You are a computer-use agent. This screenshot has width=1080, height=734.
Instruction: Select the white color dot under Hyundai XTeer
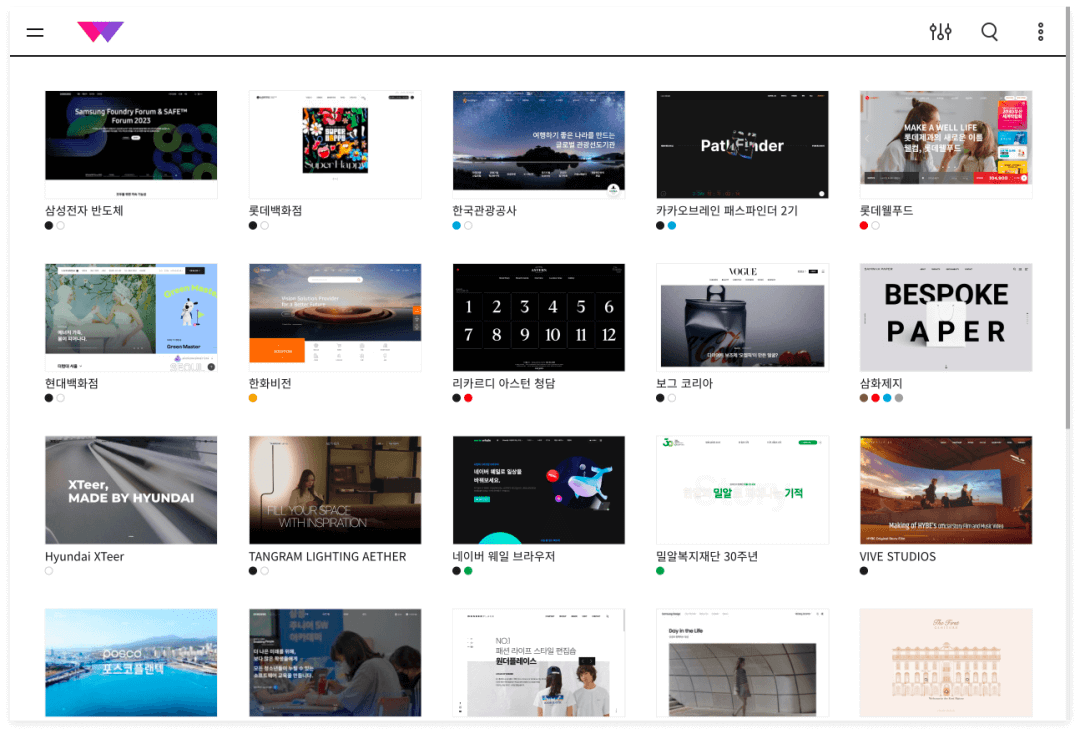(x=49, y=571)
